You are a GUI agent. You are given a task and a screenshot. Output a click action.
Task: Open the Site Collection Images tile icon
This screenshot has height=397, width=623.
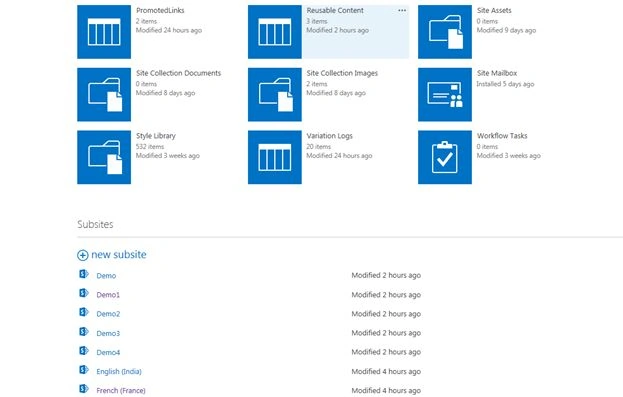click(275, 95)
